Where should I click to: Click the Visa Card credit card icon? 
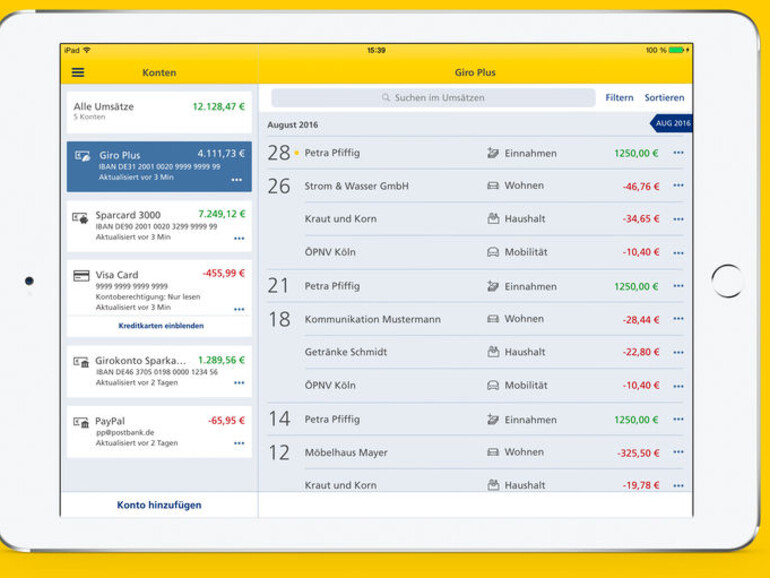click(x=81, y=275)
